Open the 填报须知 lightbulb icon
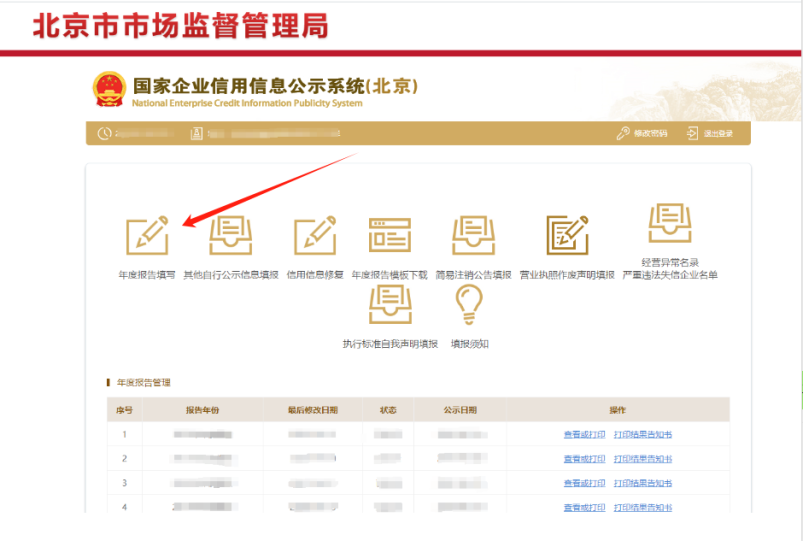803x541 pixels. point(469,304)
